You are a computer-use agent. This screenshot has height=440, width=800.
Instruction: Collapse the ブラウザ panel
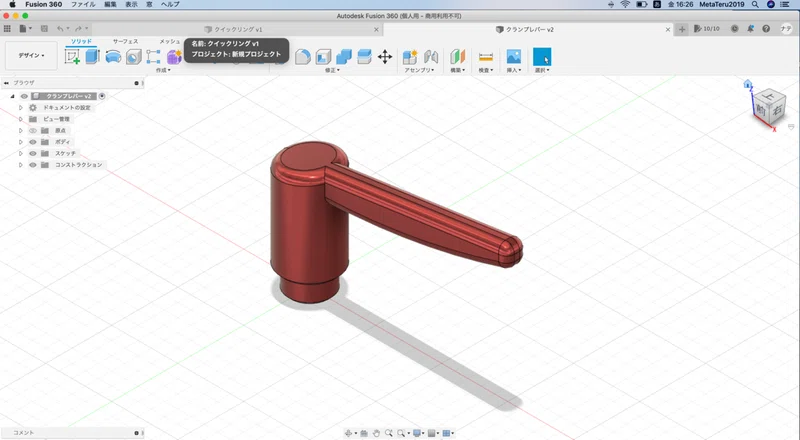point(6,83)
